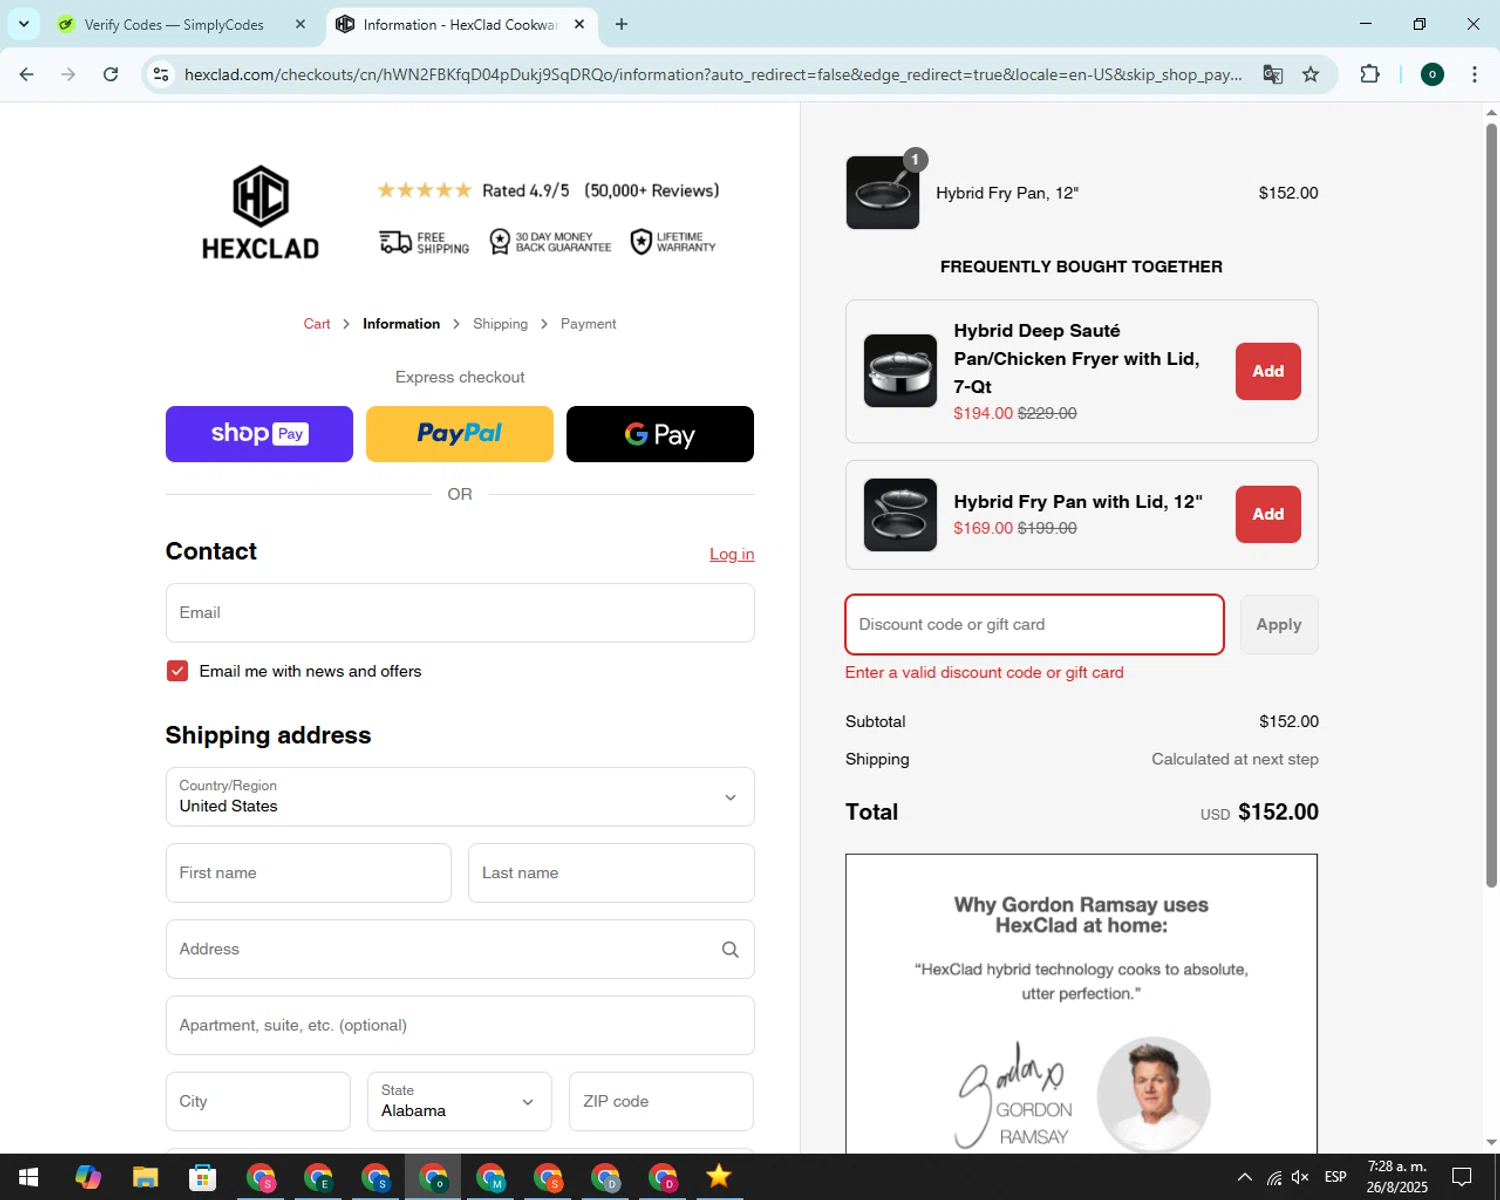Click the yellow star taskbar app
The image size is (1500, 1200).
718,1177
